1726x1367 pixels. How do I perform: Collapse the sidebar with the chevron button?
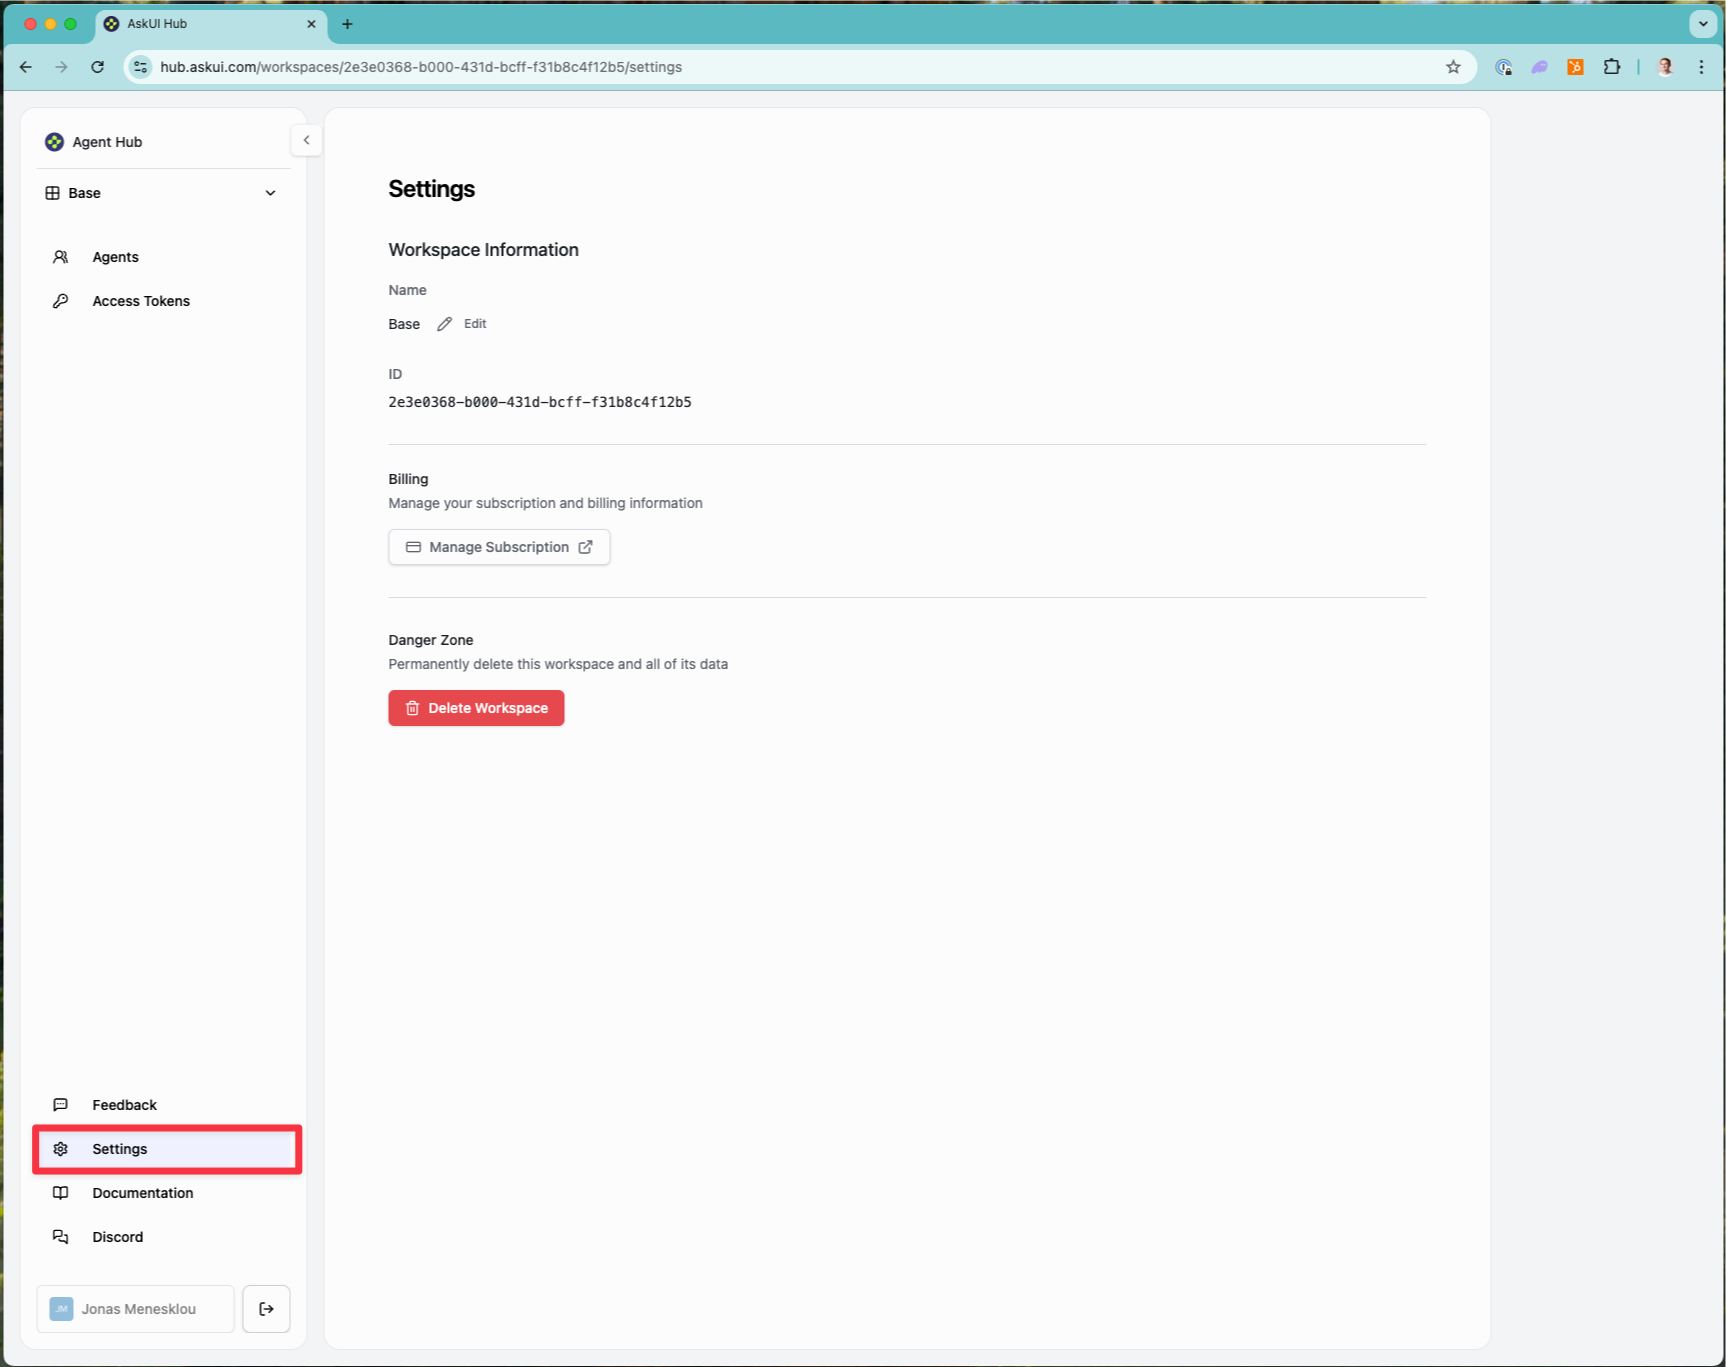(306, 140)
